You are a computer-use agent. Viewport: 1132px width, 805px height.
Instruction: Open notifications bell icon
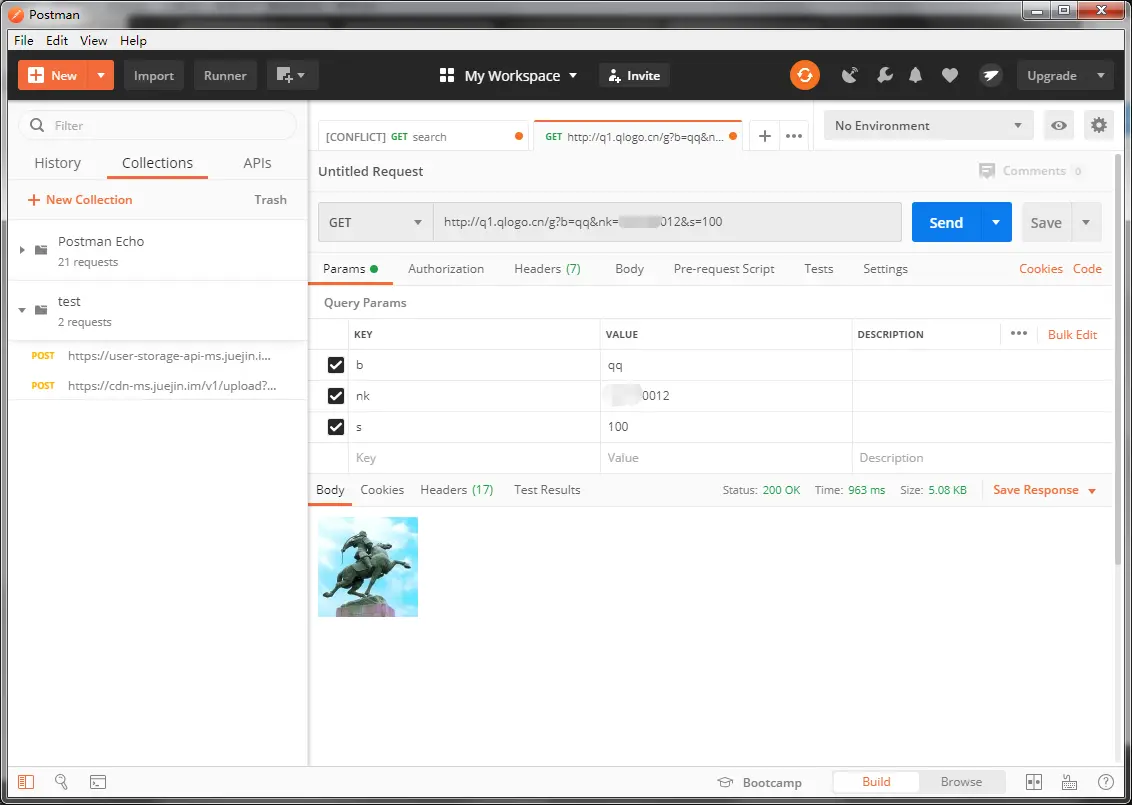915,75
